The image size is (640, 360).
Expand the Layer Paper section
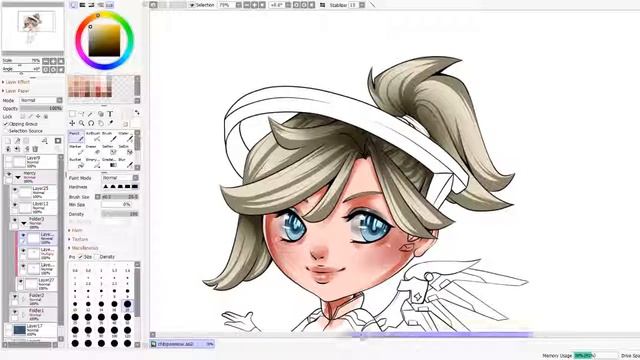coord(16,91)
